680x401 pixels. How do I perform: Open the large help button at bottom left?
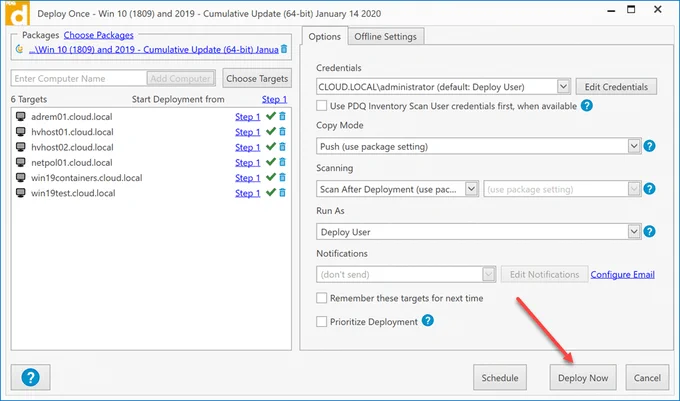coord(30,378)
